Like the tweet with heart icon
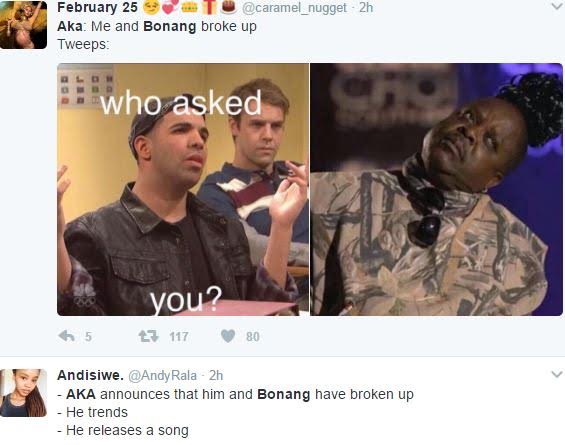Image resolution: width=565 pixels, height=445 pixels. pos(228,336)
